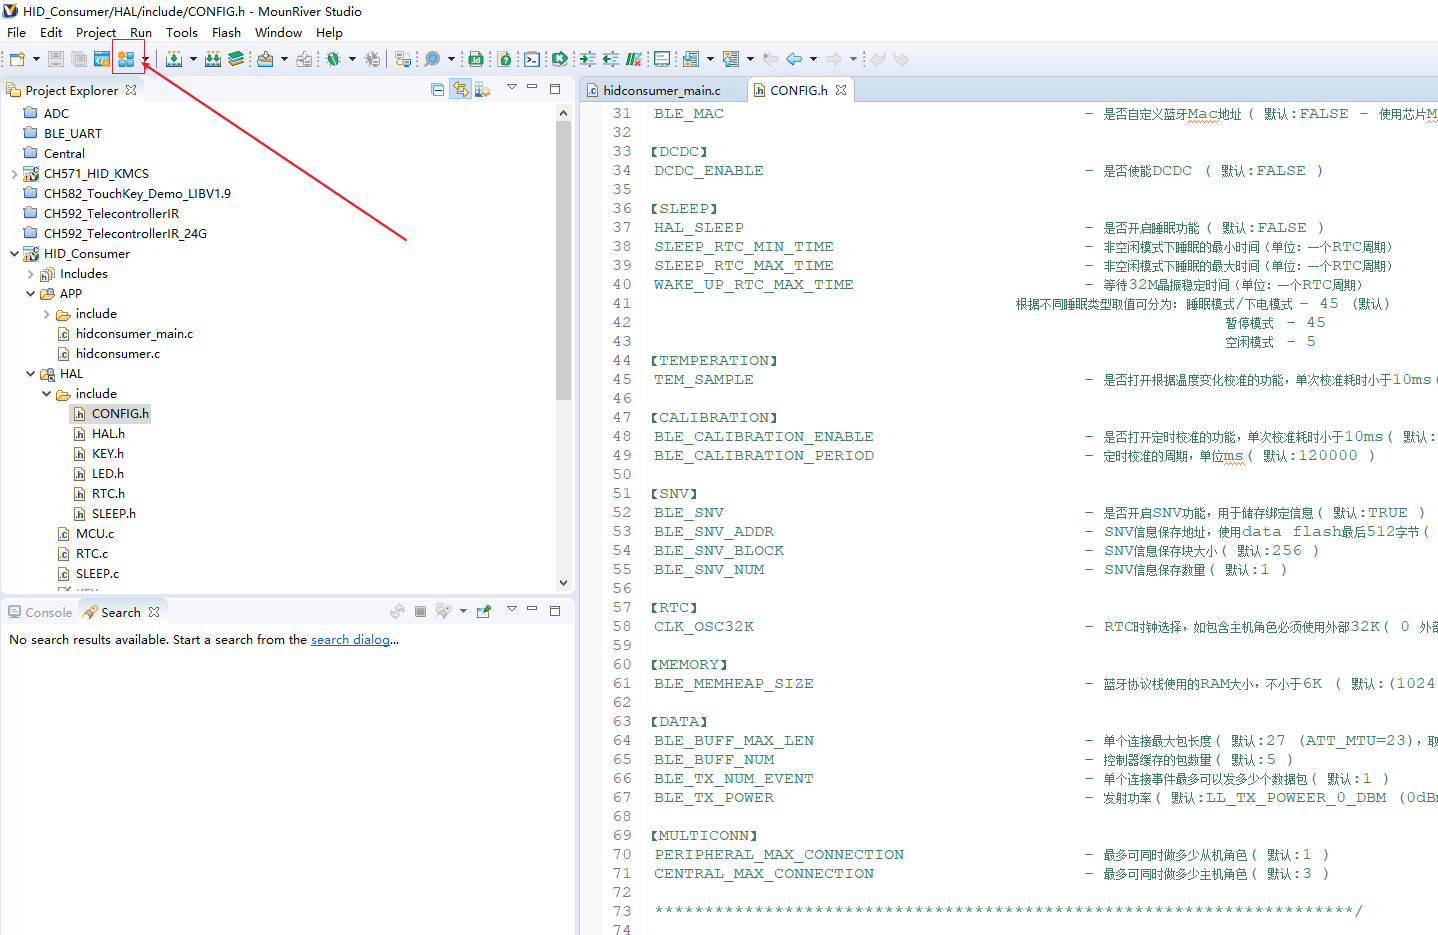Expand the Includes node
The image size is (1438, 935).
click(30, 273)
